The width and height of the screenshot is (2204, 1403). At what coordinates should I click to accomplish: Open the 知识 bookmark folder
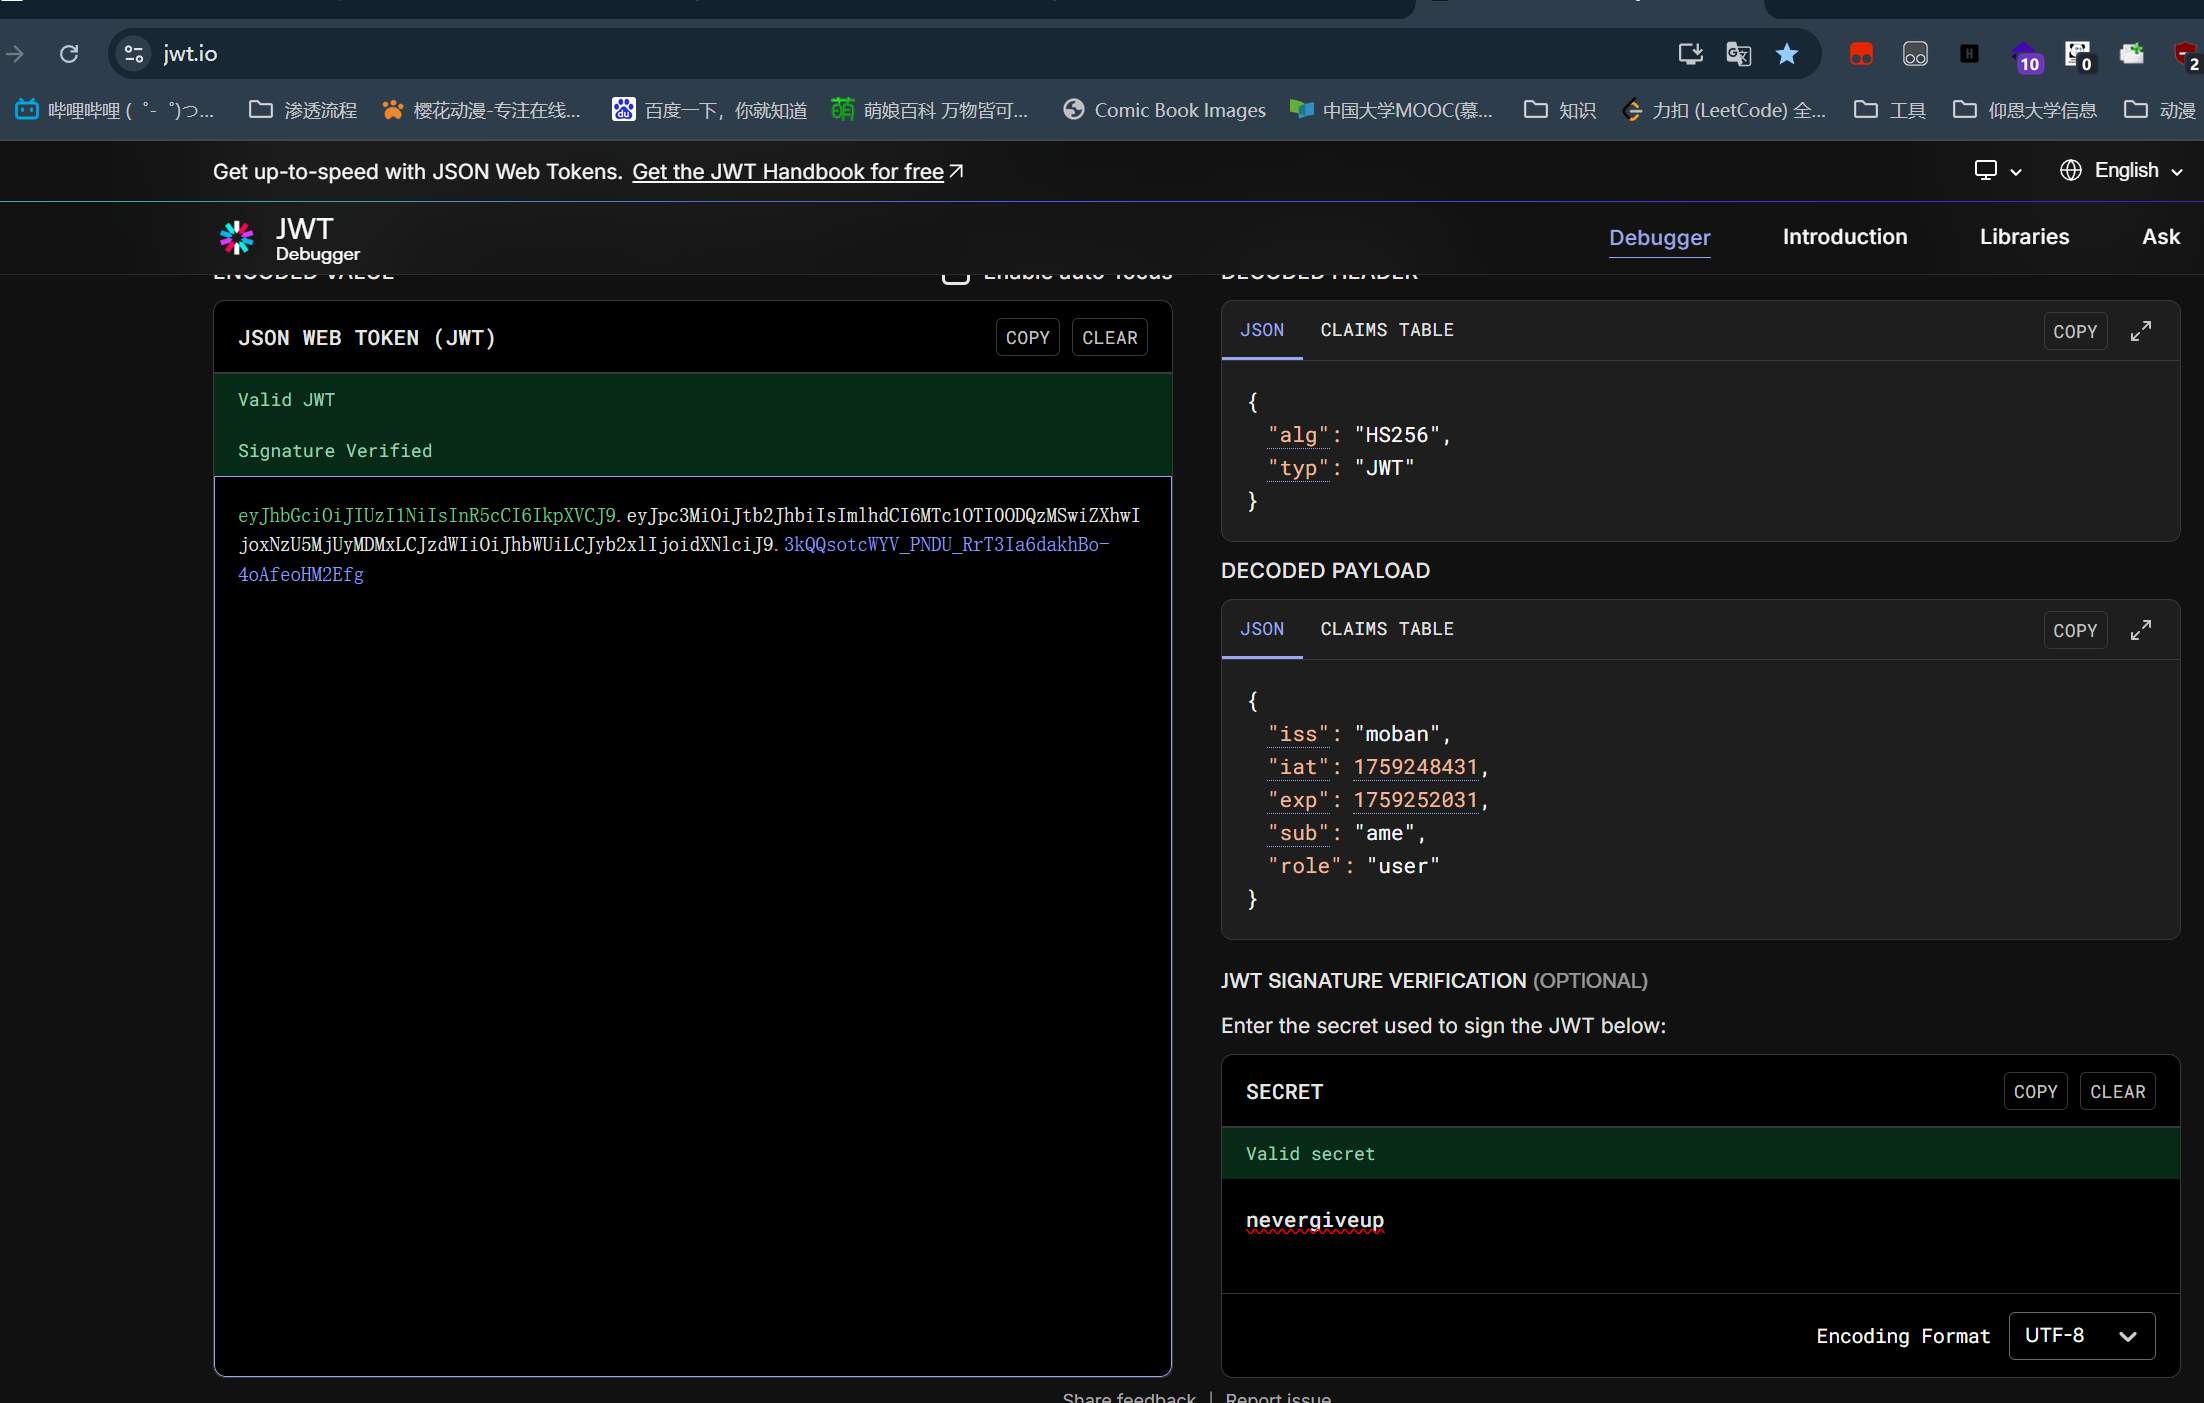[1560, 110]
